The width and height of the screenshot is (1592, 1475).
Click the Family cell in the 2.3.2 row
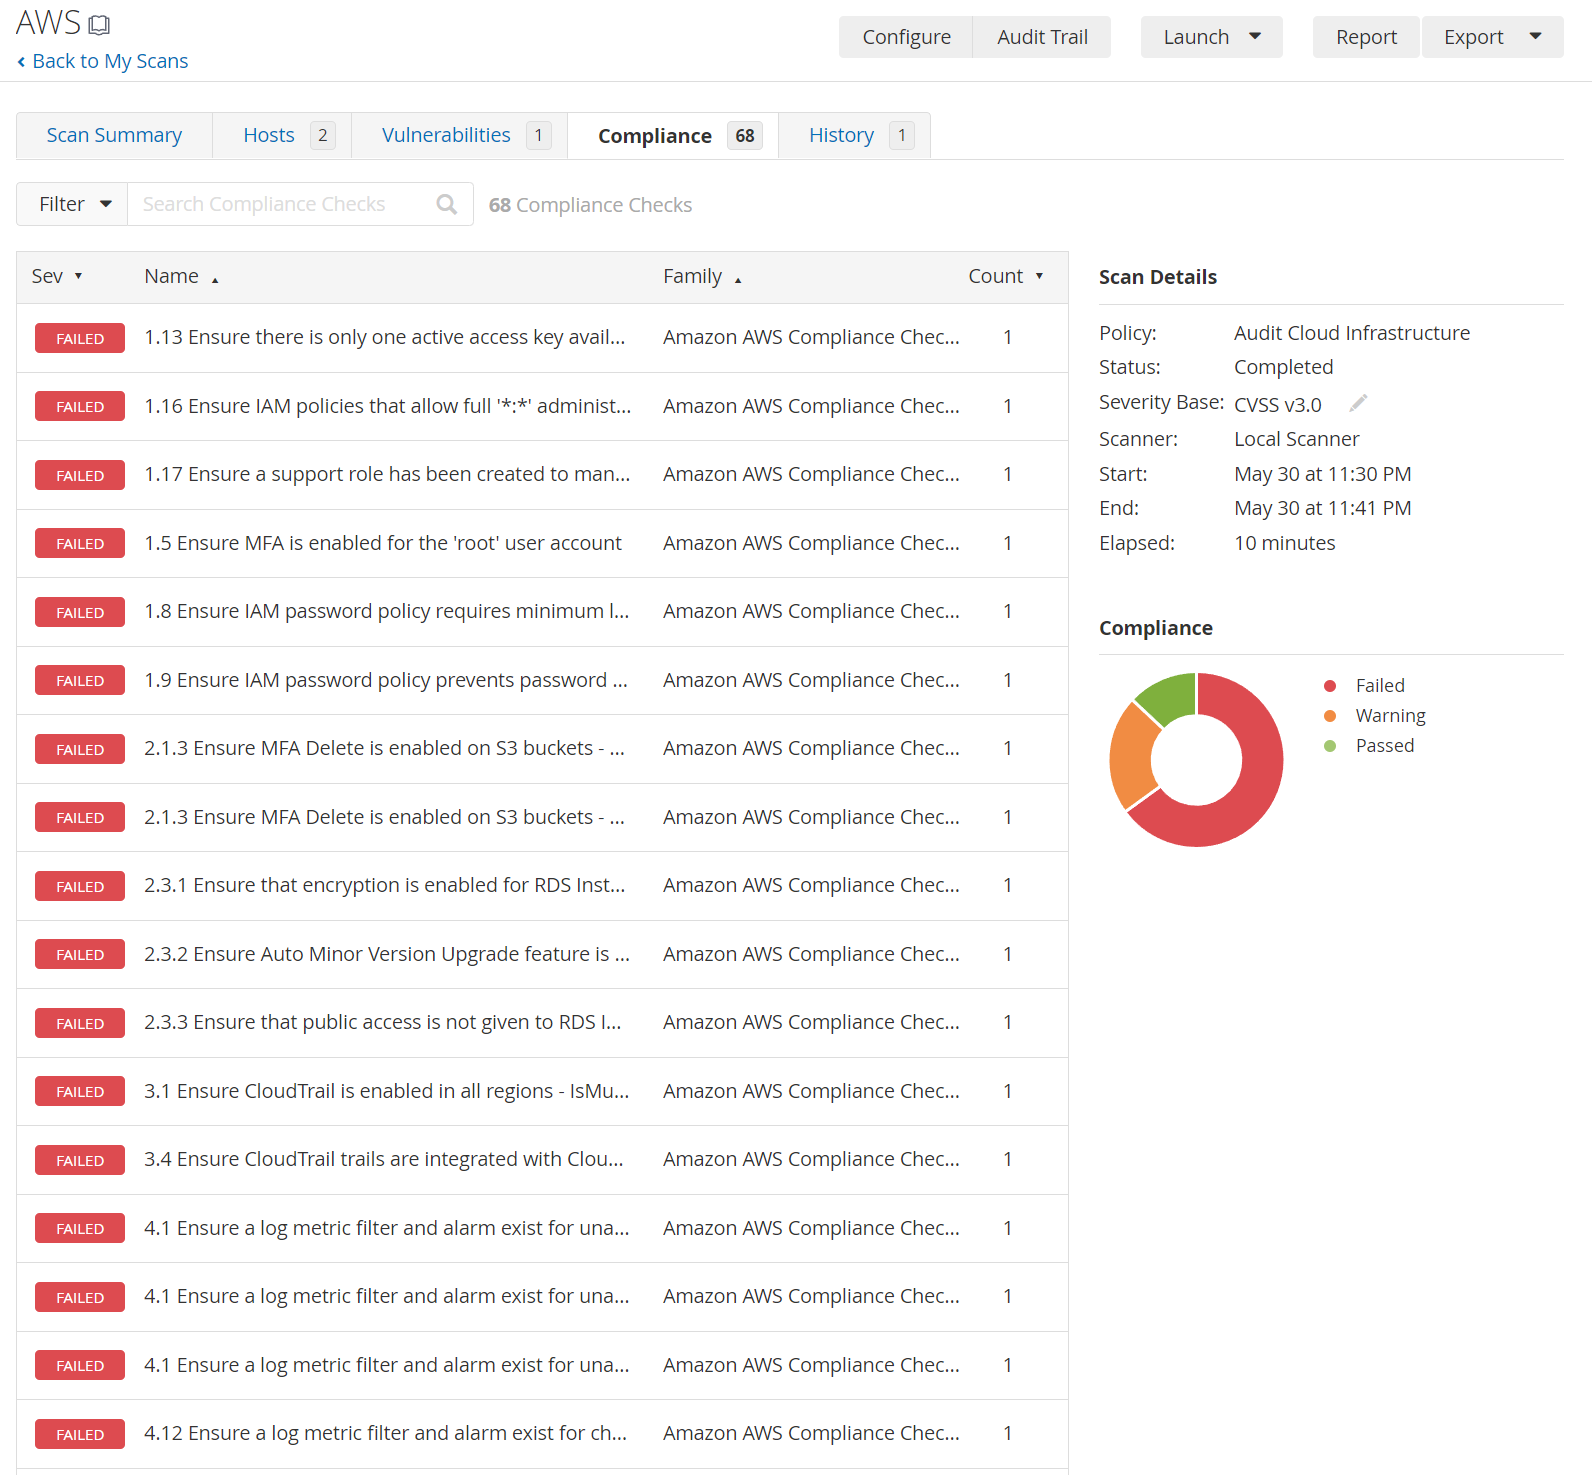point(811,954)
